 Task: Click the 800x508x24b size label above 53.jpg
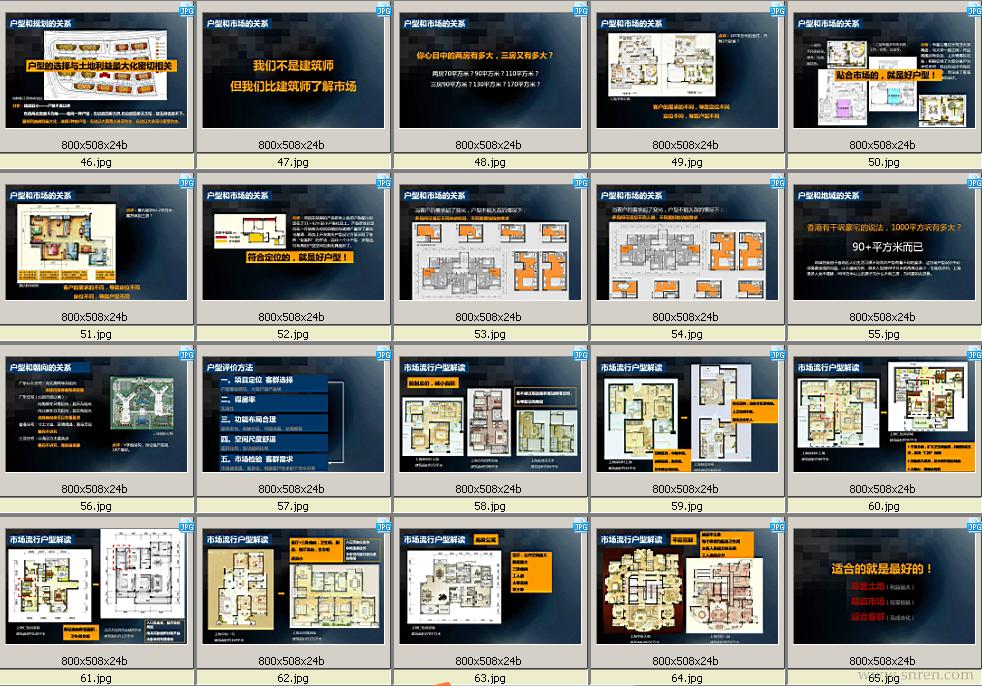tap(488, 317)
